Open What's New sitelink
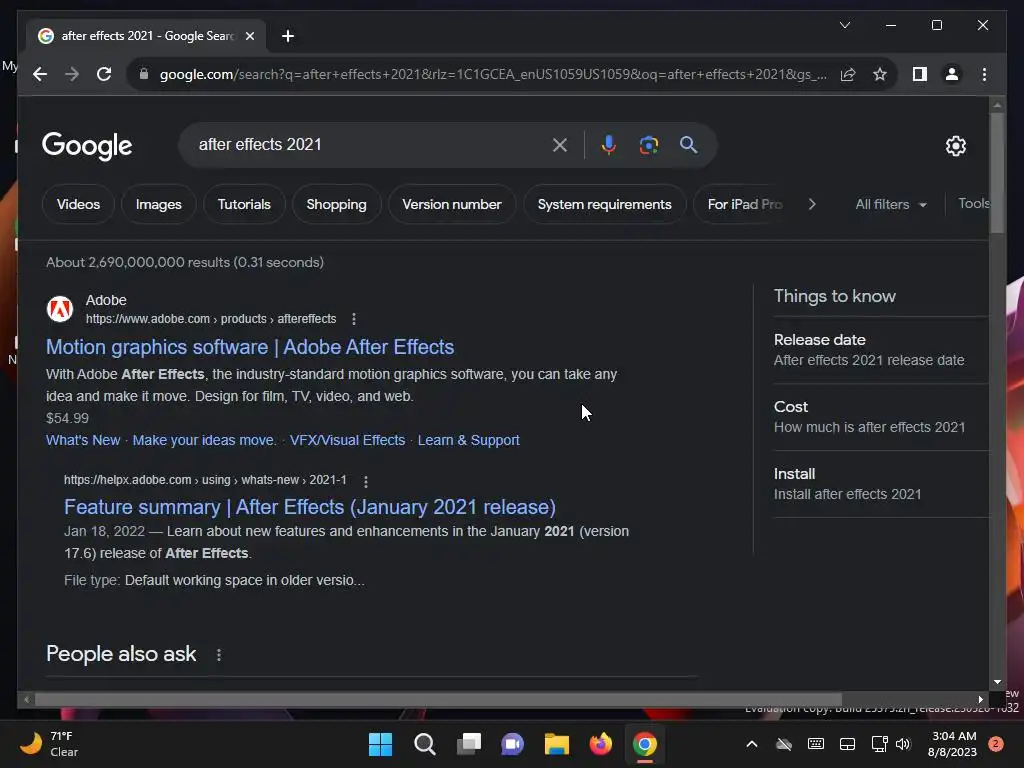The image size is (1024, 768). click(83, 440)
